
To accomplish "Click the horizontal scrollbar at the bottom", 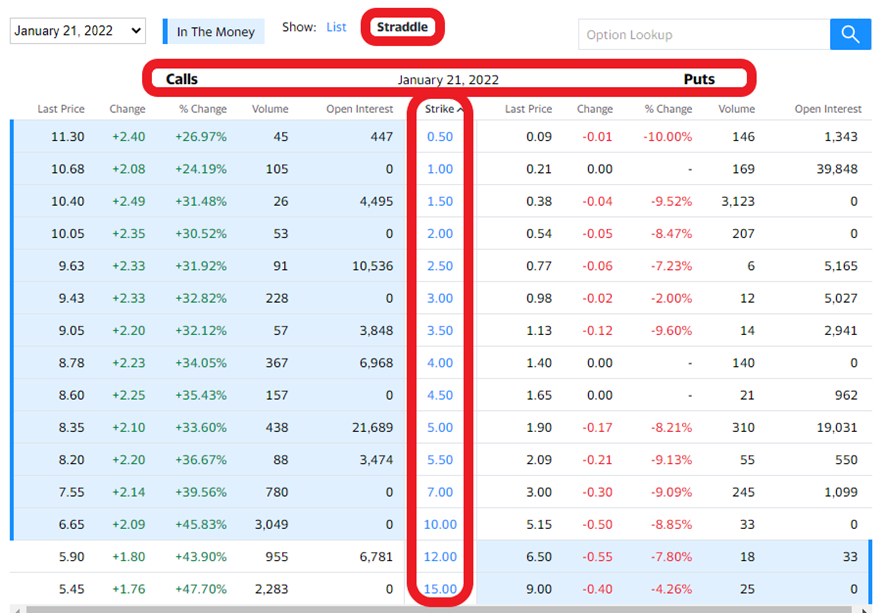I will coord(440,608).
